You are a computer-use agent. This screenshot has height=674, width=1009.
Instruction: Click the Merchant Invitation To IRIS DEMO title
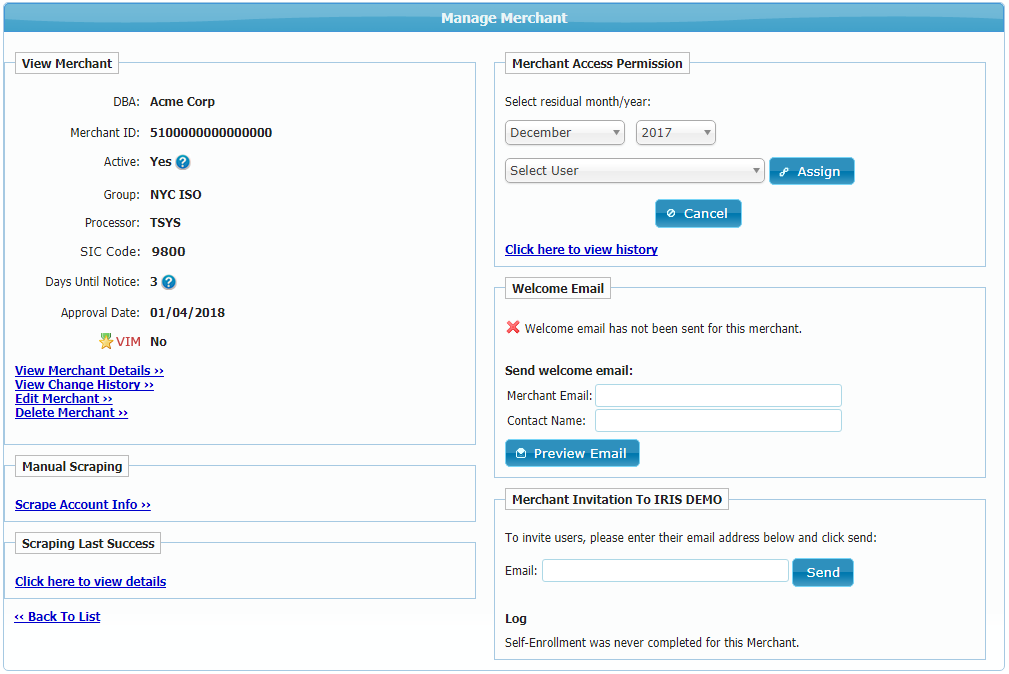tap(617, 500)
